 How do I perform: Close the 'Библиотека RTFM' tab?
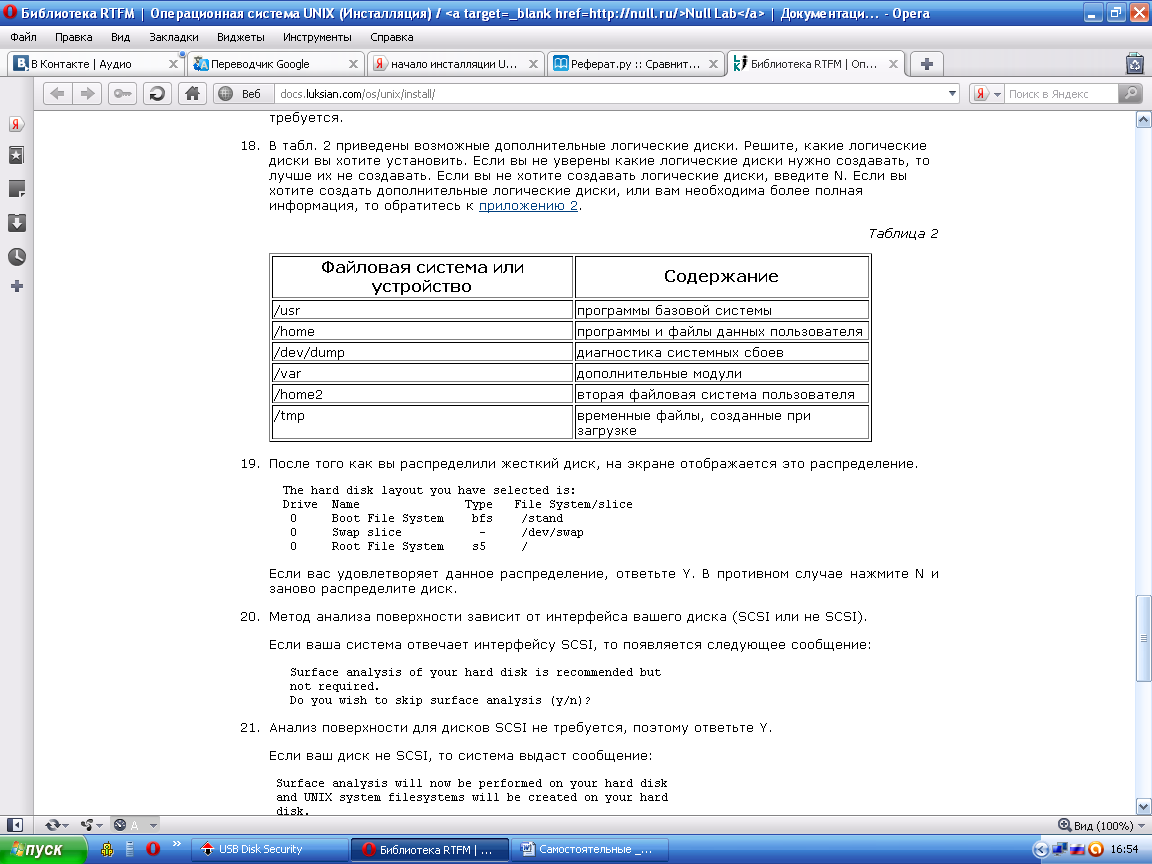pyautogui.click(x=893, y=64)
